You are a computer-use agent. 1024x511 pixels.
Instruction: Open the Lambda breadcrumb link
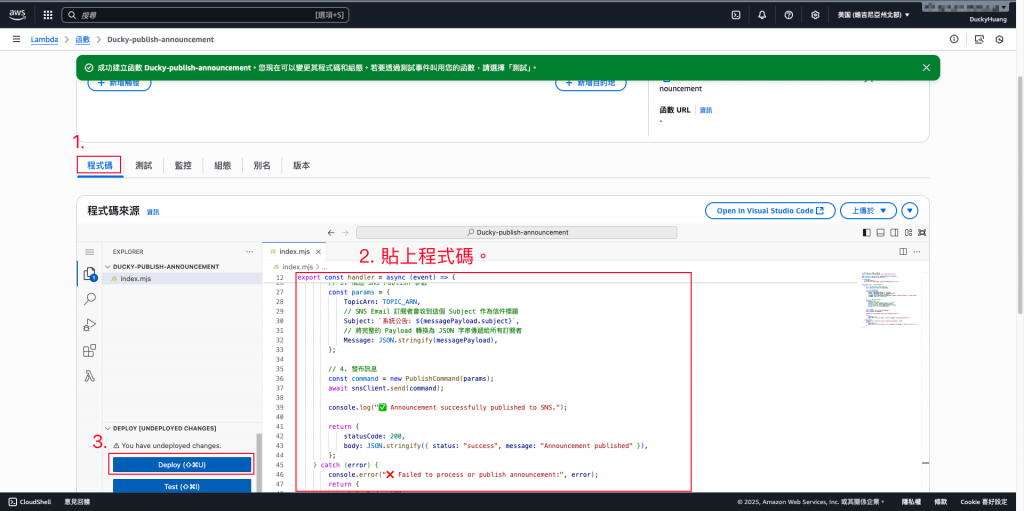point(44,39)
